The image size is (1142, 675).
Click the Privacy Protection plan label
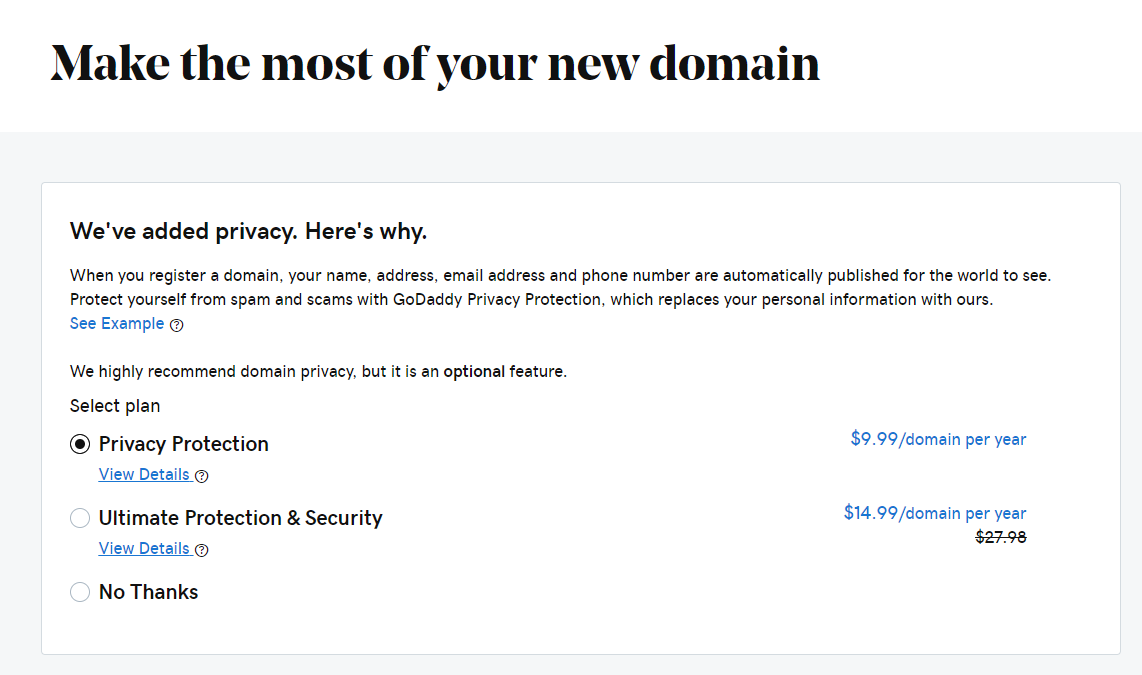(184, 444)
